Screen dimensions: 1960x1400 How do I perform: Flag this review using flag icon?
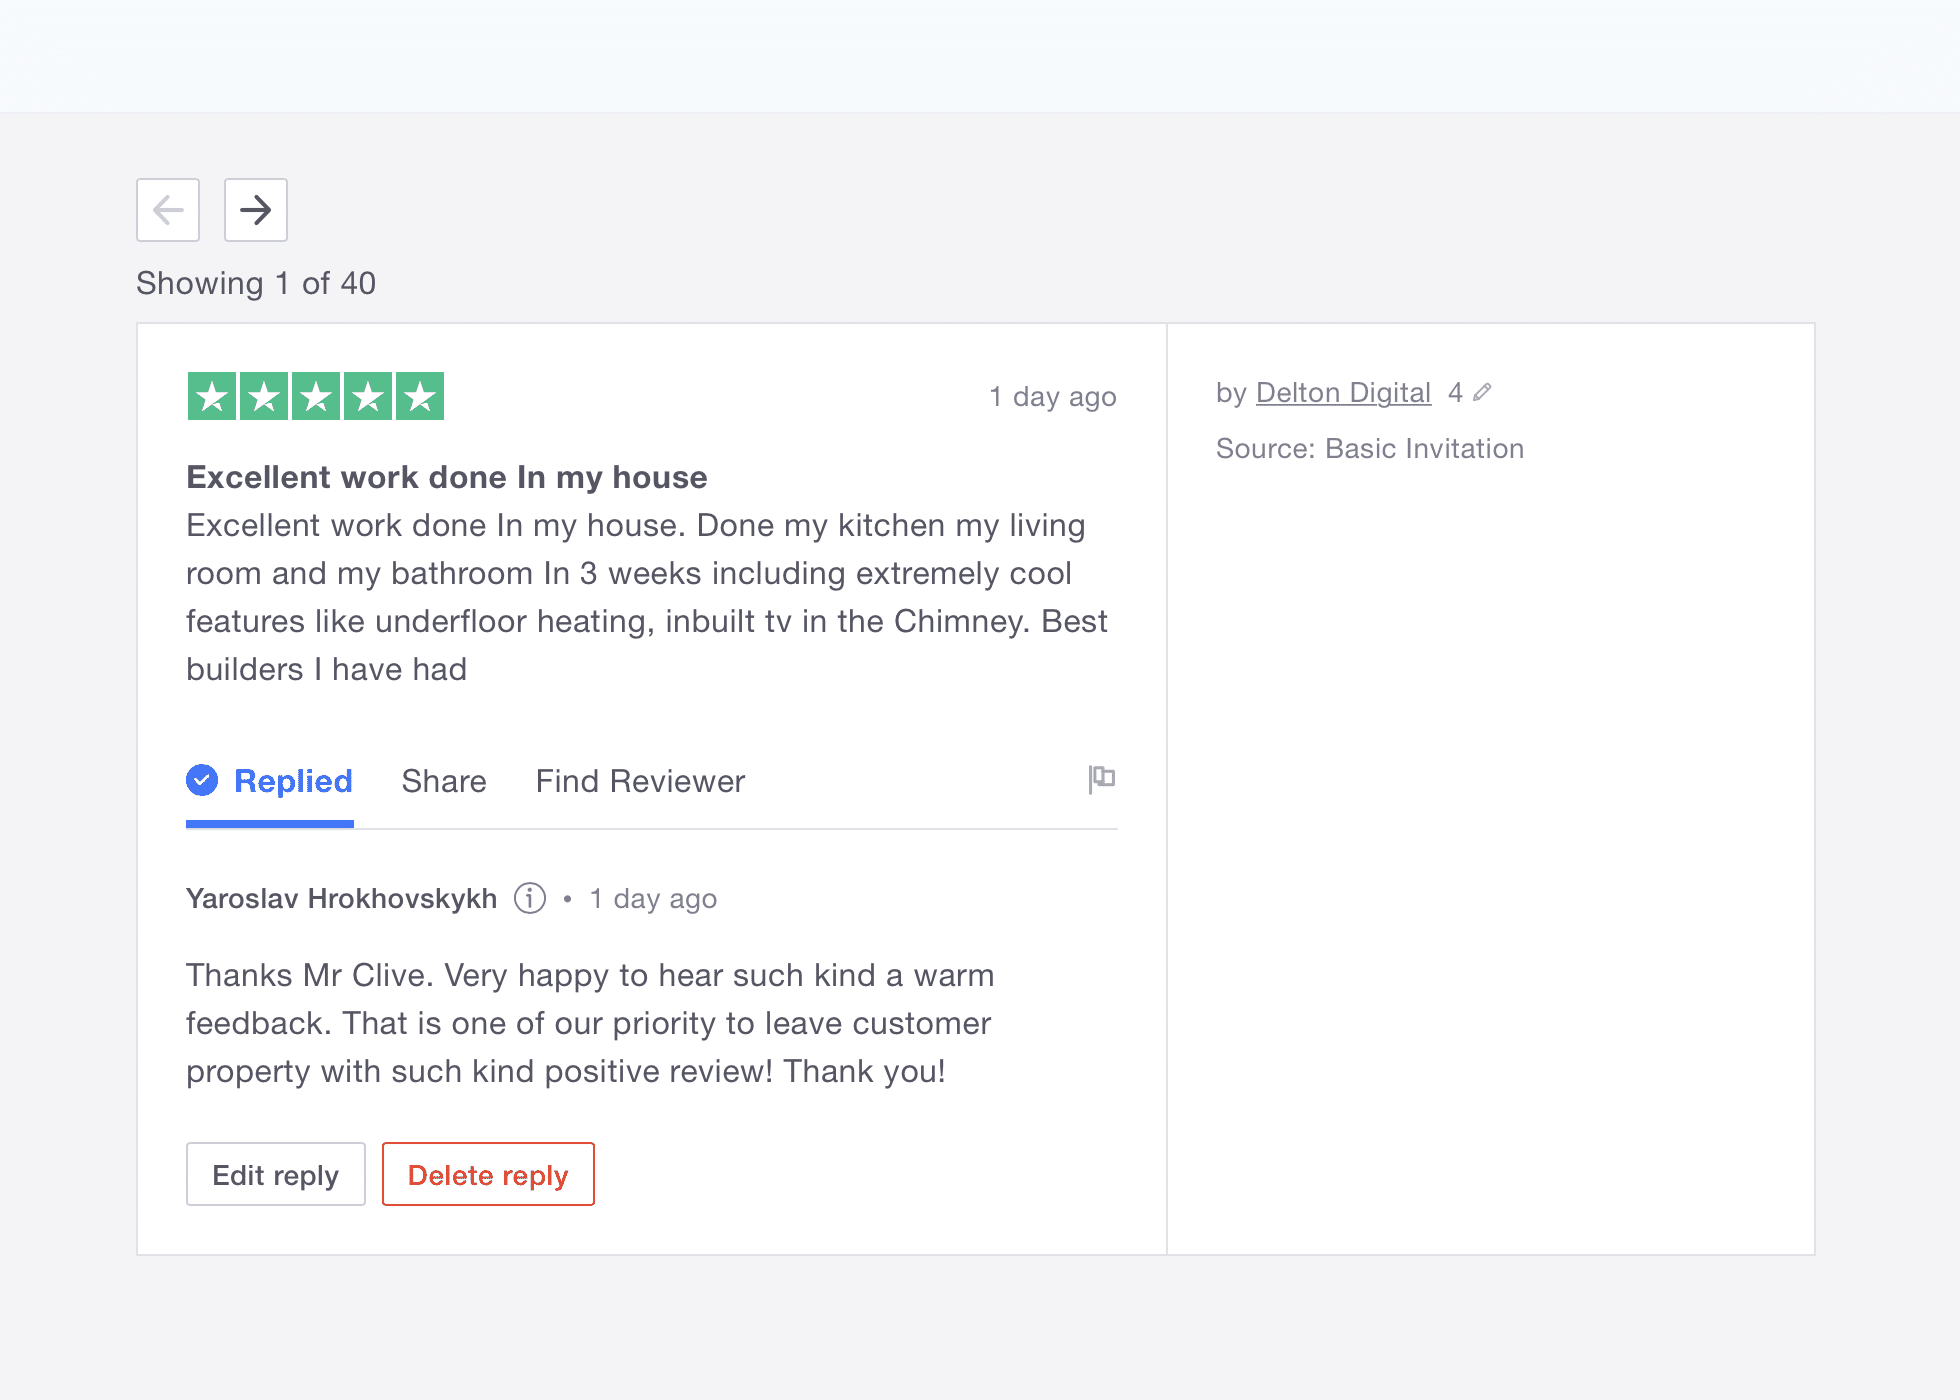pos(1101,778)
